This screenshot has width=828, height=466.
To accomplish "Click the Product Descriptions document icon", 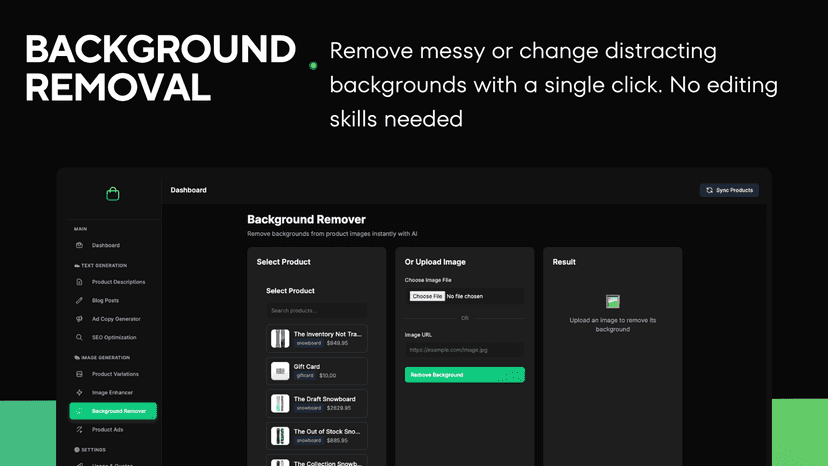I will click(x=79, y=282).
